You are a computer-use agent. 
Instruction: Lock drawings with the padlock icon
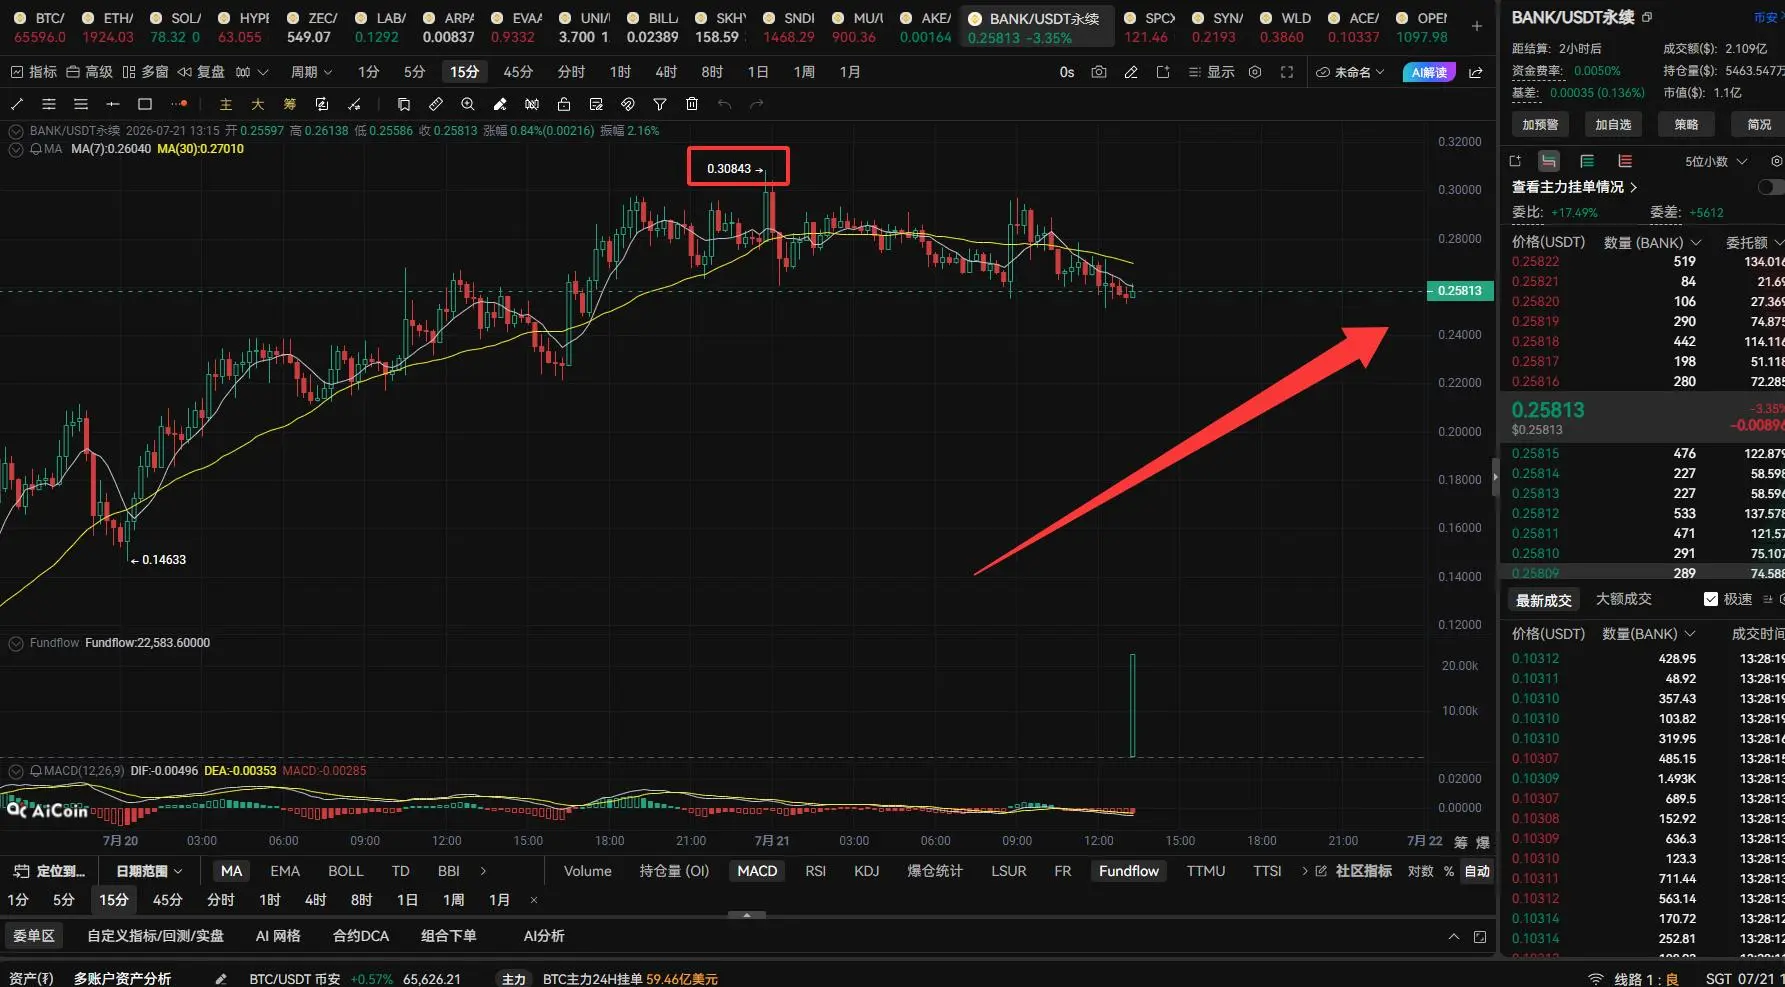point(564,104)
